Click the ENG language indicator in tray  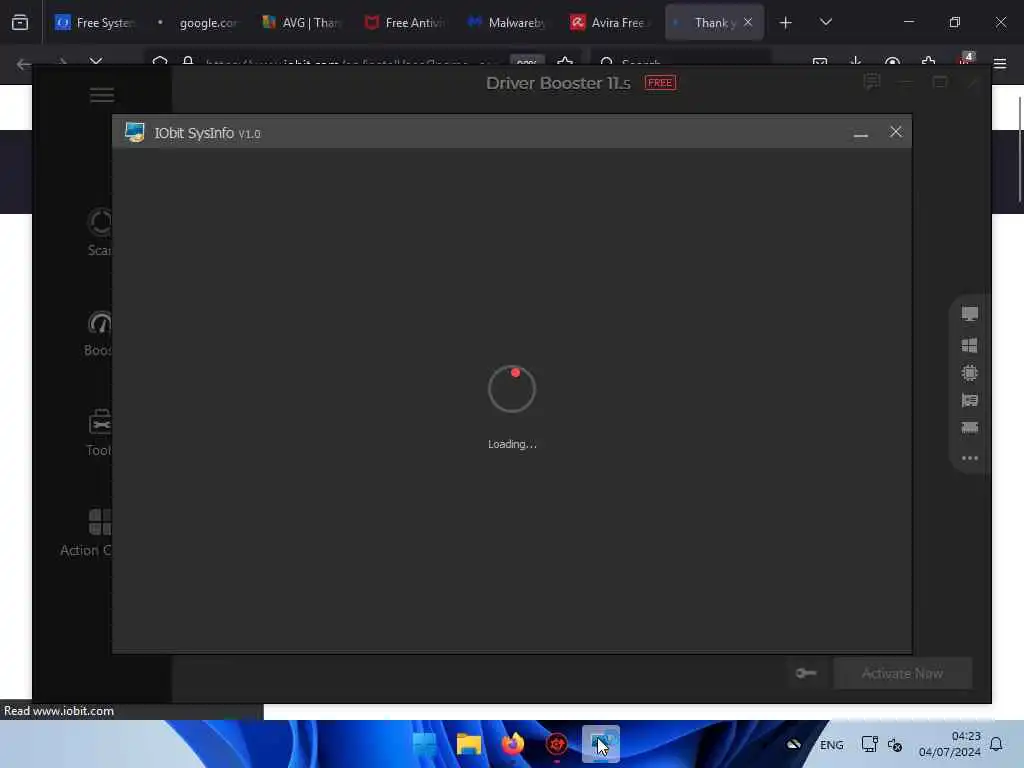click(831, 745)
